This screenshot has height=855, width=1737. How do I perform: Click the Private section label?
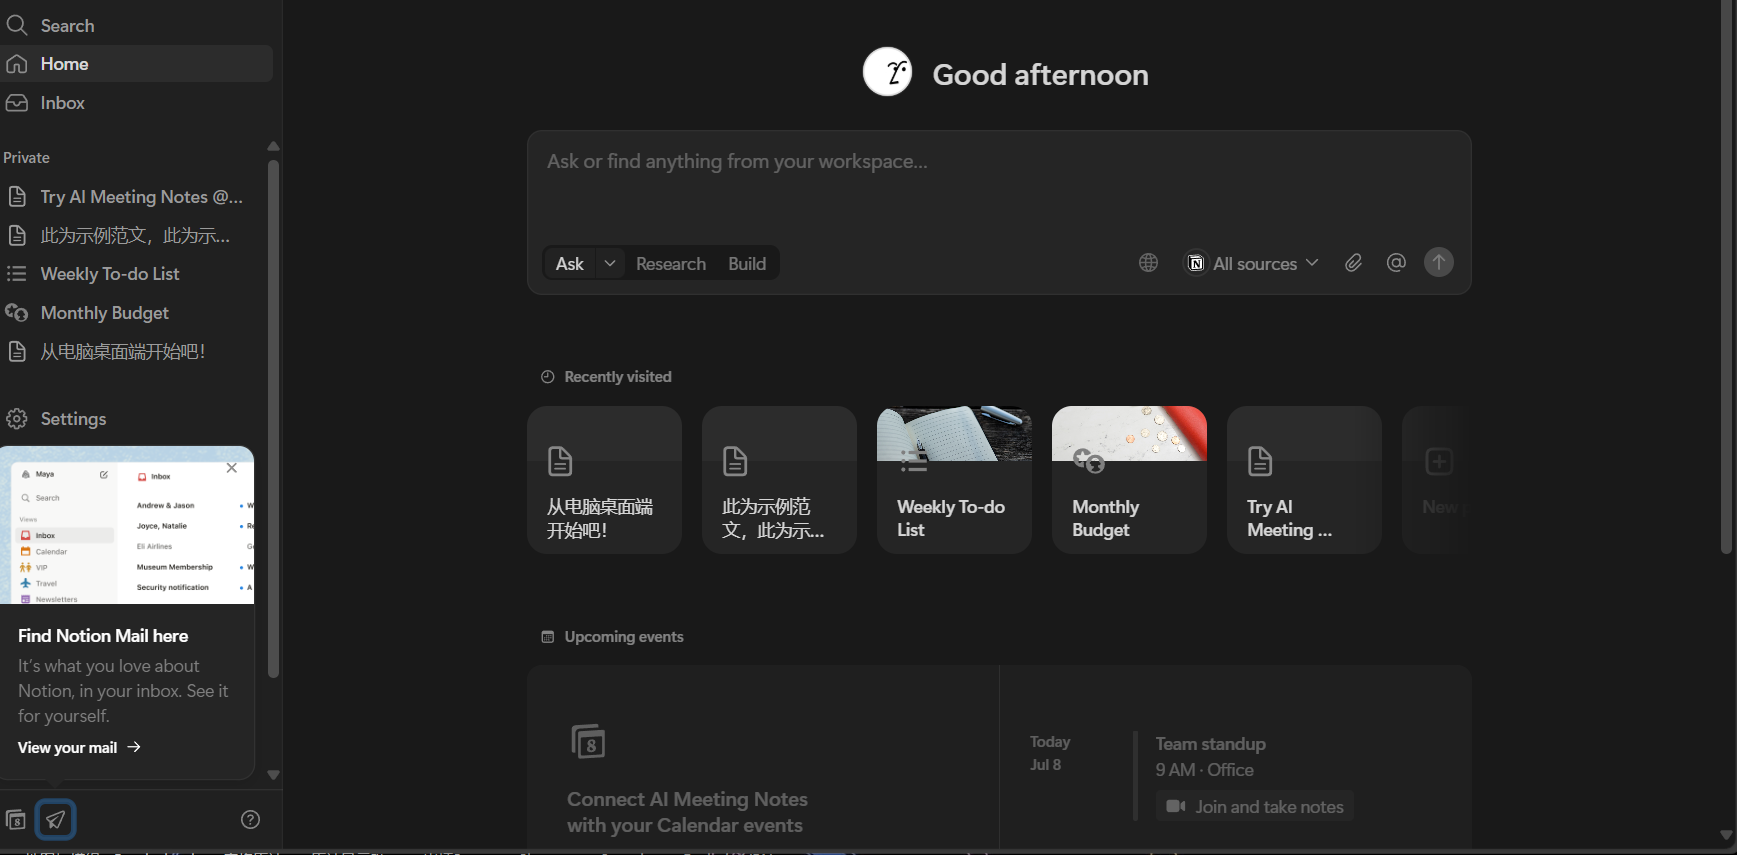[27, 158]
